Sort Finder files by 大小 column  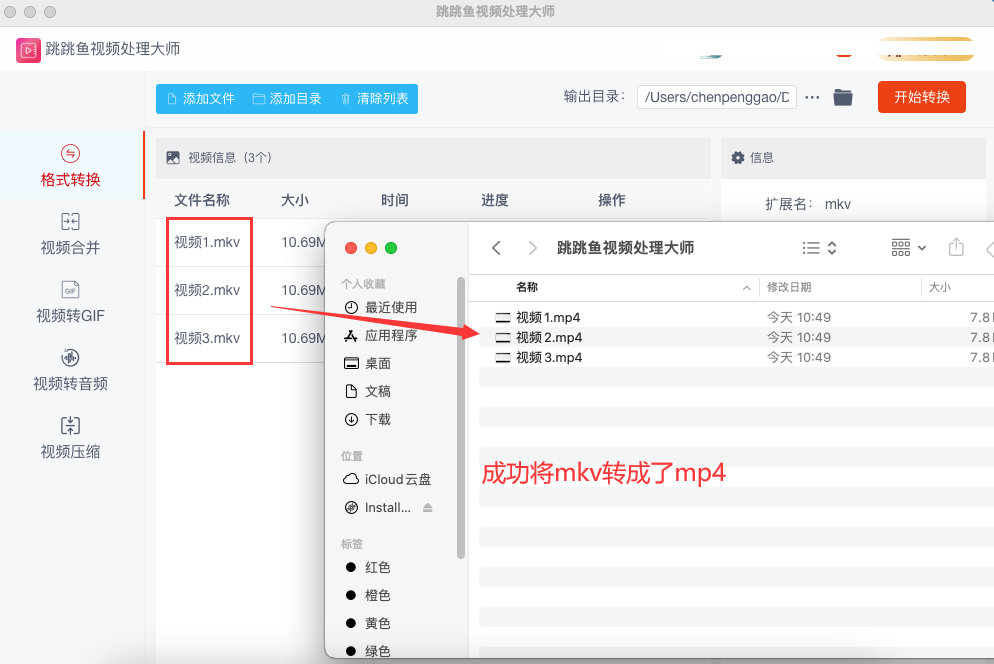pyautogui.click(x=939, y=287)
